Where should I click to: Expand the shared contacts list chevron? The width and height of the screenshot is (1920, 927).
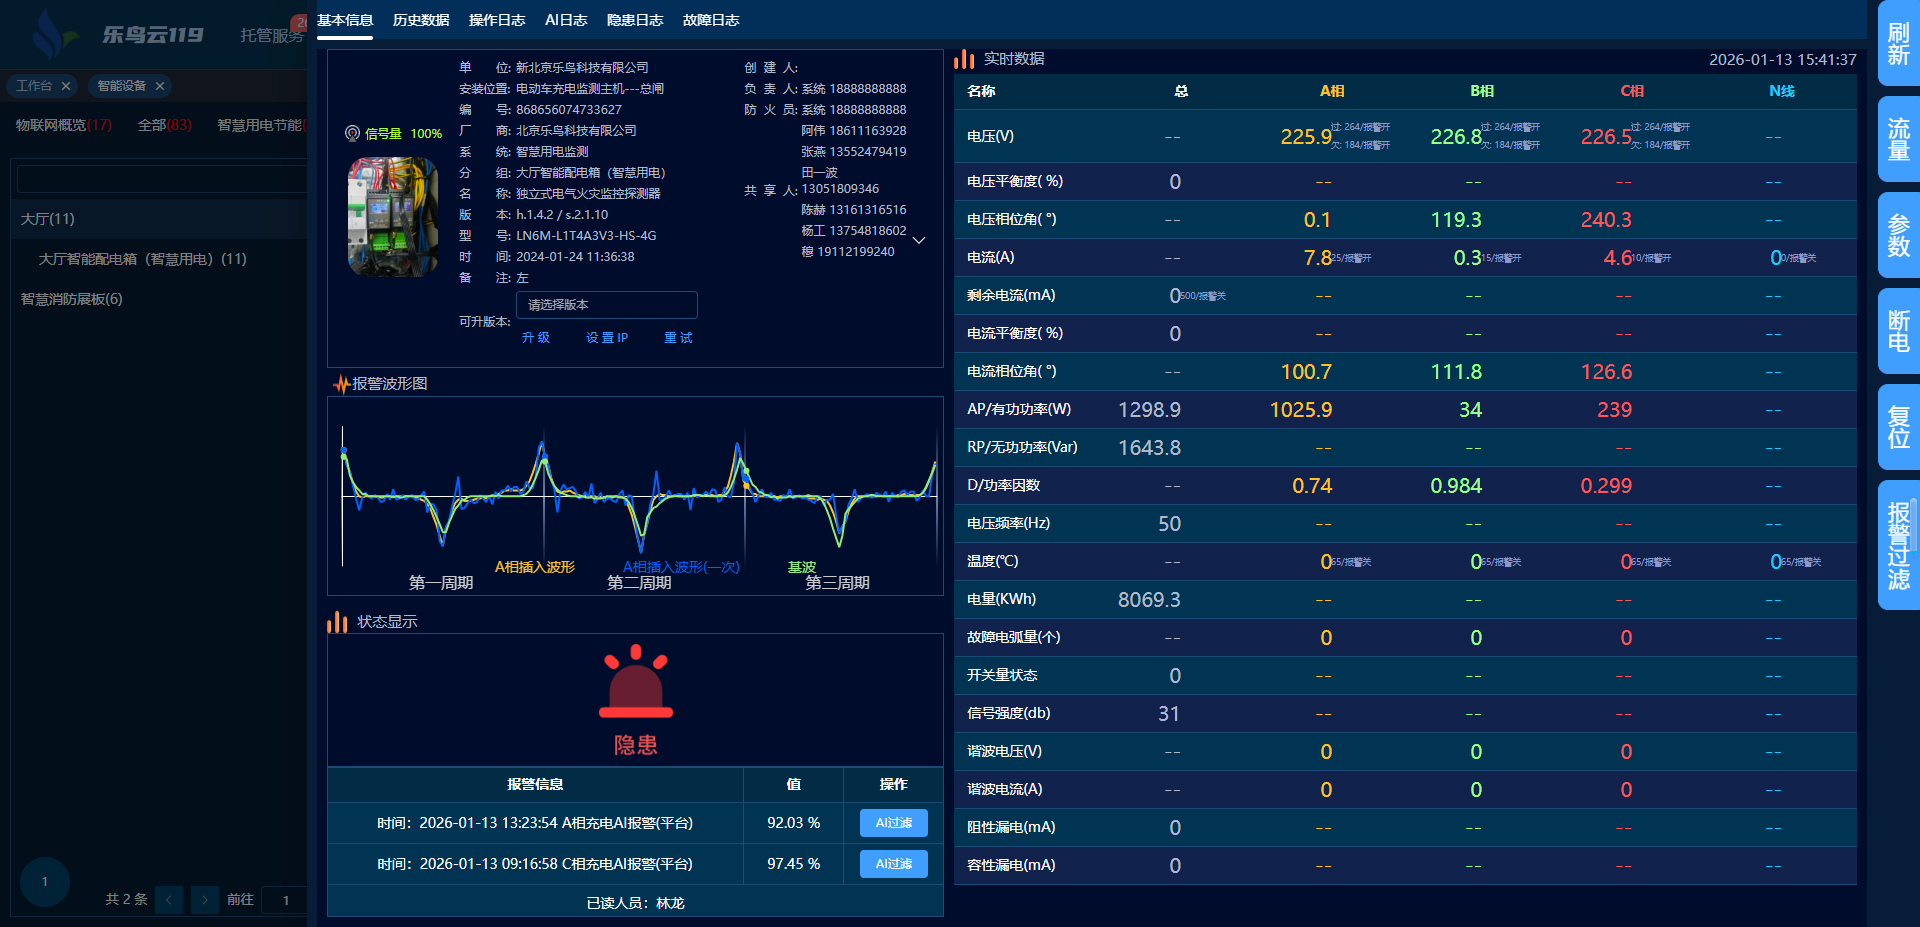919,240
